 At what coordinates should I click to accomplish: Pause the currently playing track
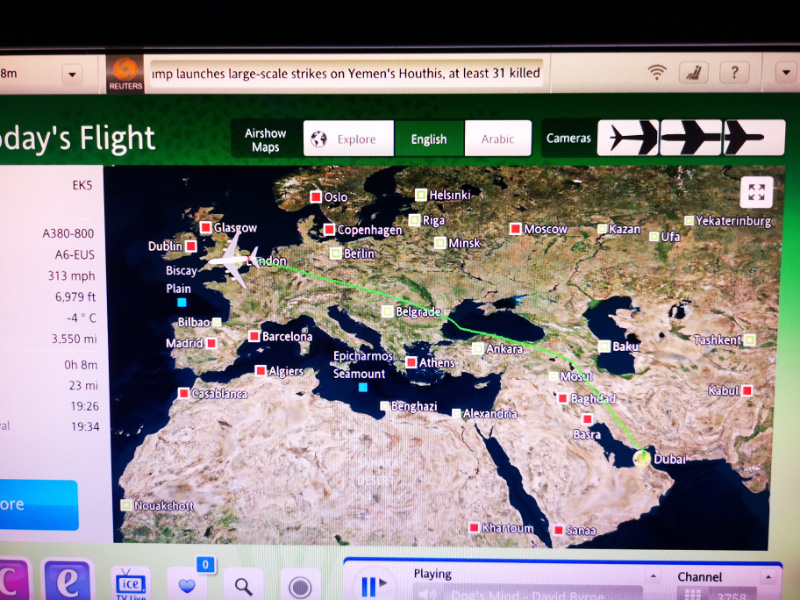click(373, 586)
